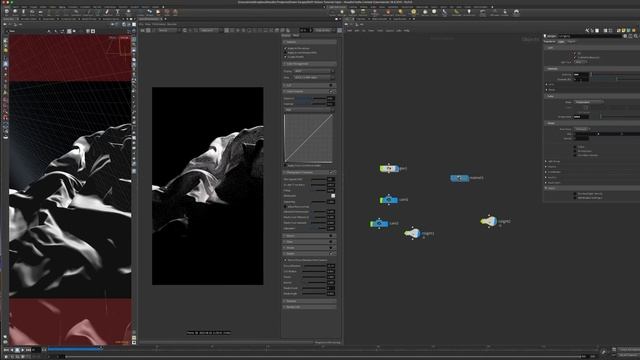The width and height of the screenshot is (640, 360).
Task: Select the material node in the network view
Action: 460,178
